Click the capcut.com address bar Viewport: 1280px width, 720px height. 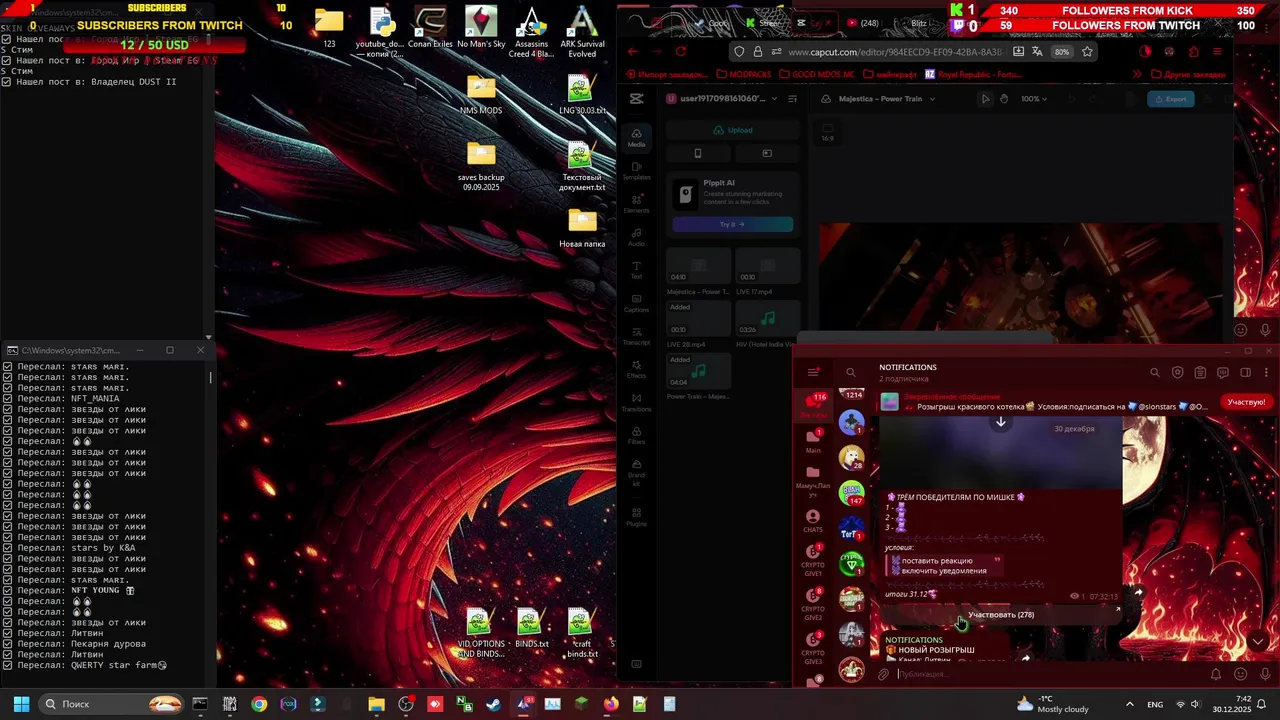coord(895,51)
